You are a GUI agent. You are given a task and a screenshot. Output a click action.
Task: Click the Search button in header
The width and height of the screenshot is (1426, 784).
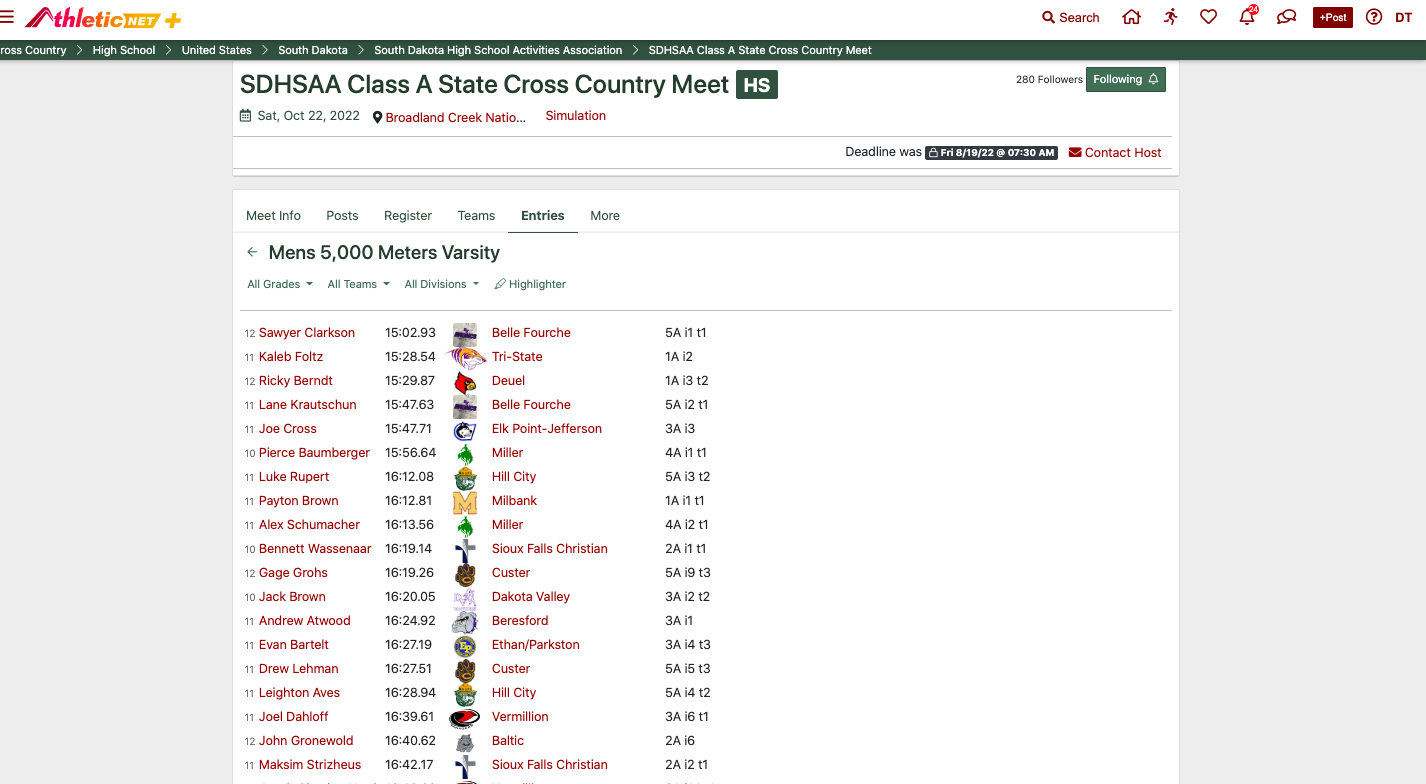1070,17
